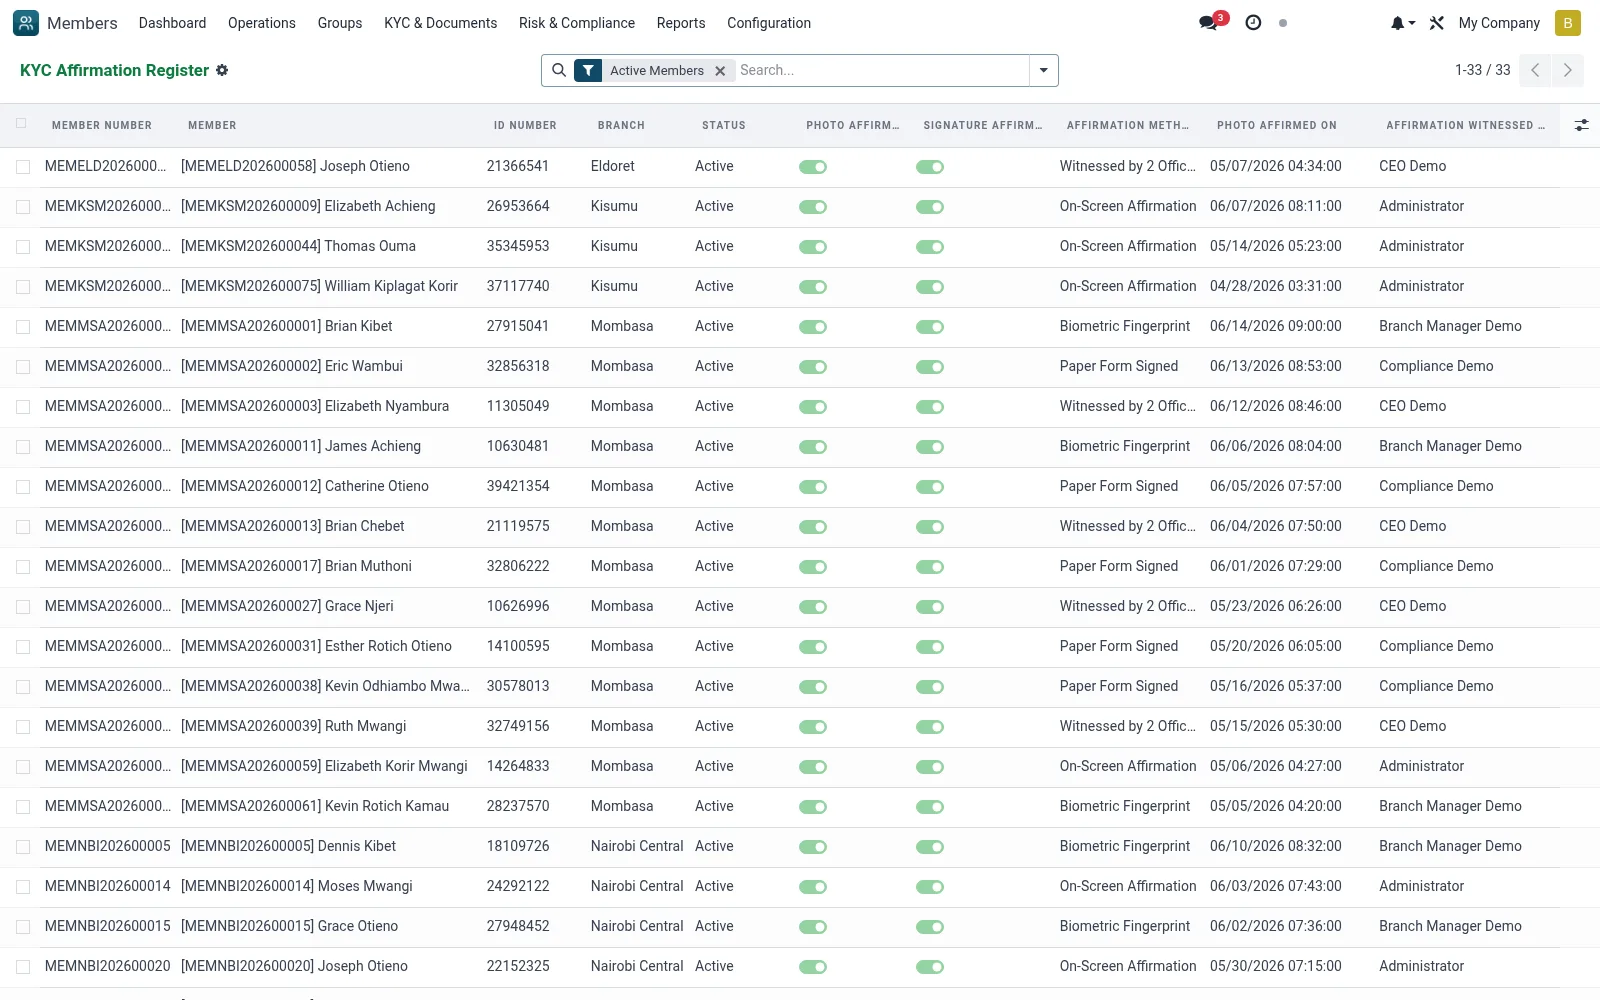
Task: Go to next page of records
Action: [x=1567, y=70]
